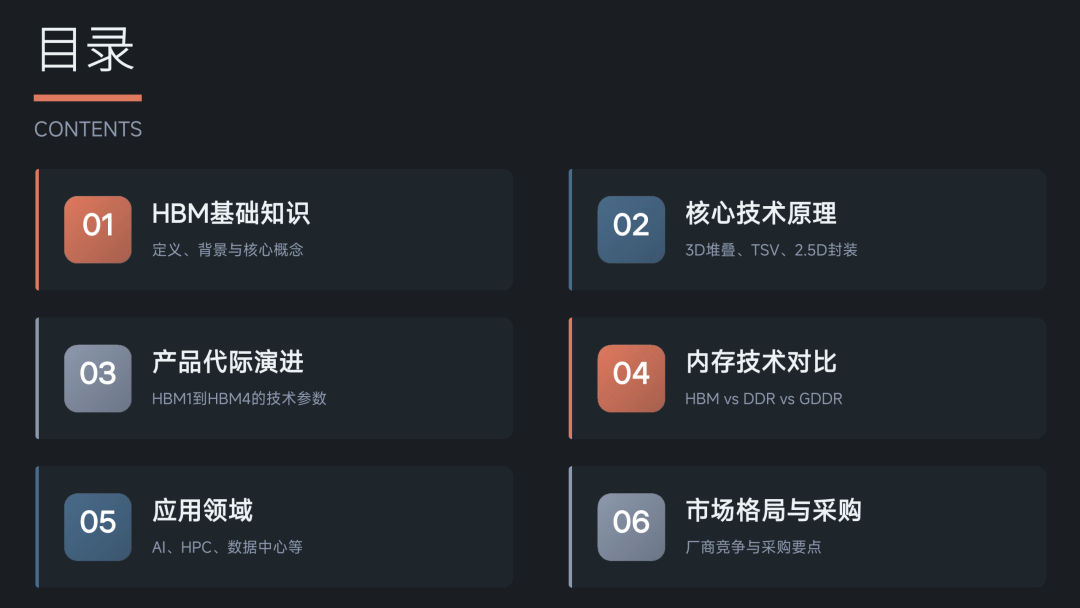Click subtitle 定义、背景与核心概念
This screenshot has width=1080, height=608.
[228, 250]
